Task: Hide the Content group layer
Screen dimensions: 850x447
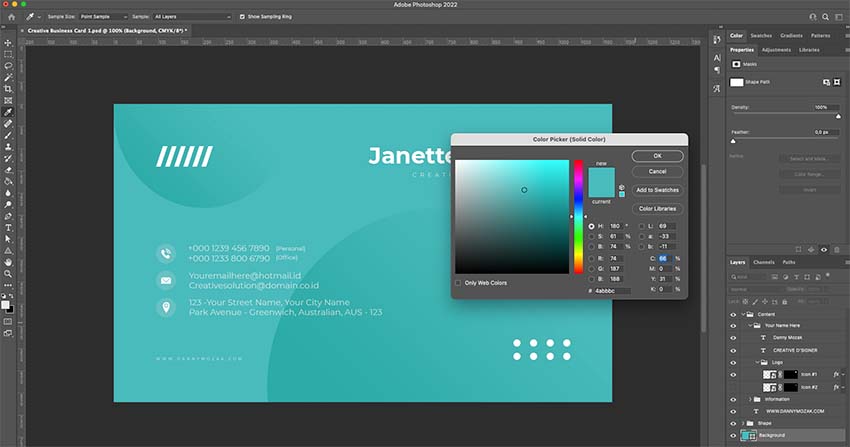Action: (x=733, y=314)
